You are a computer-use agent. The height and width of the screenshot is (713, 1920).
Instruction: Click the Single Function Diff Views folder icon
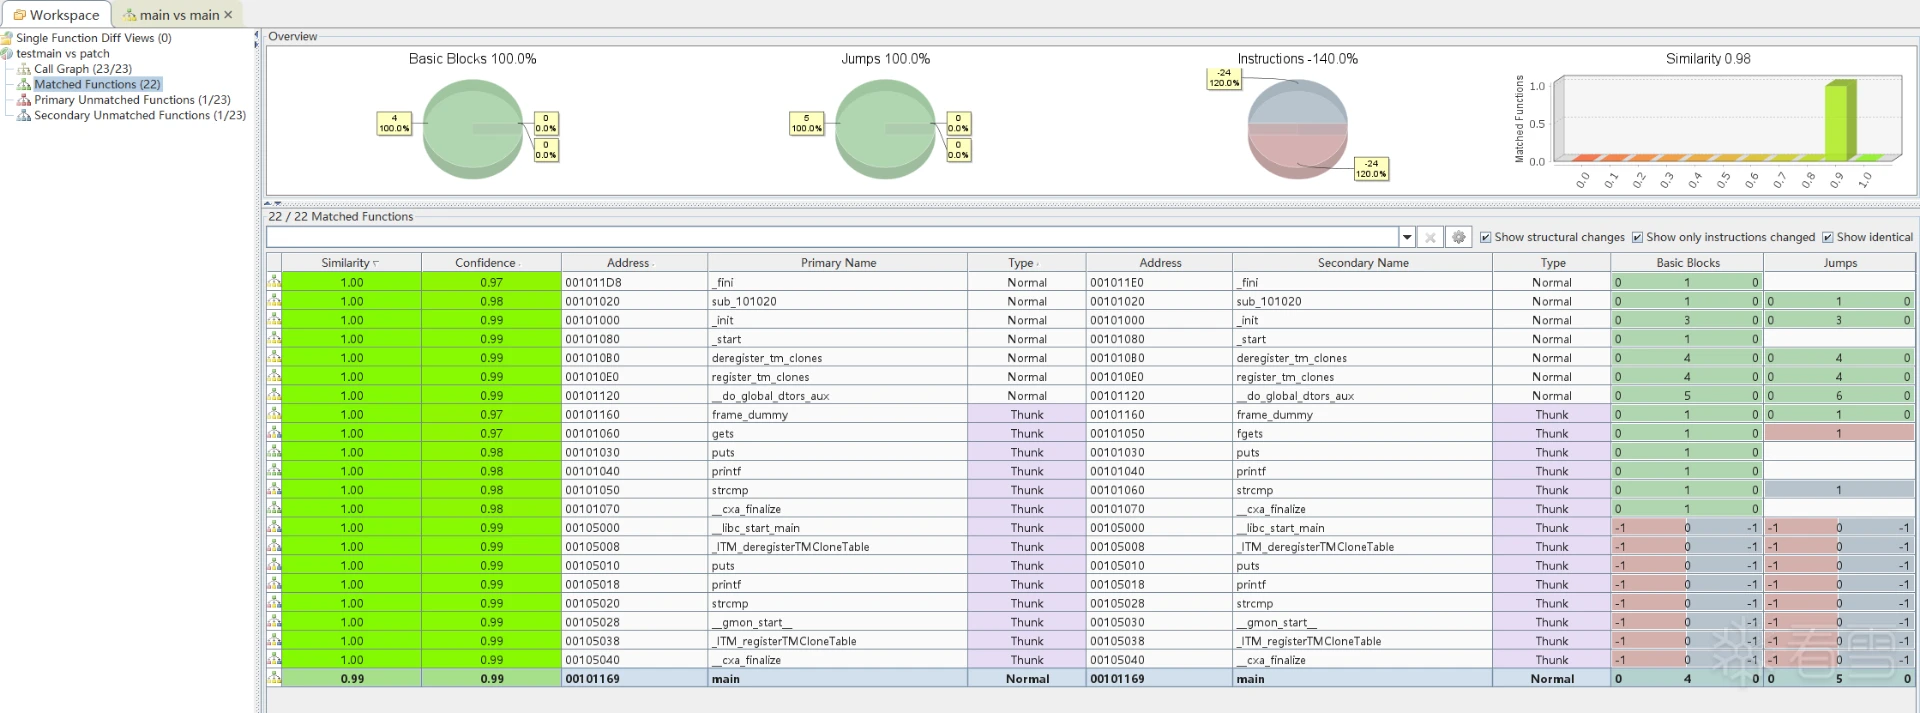7,38
